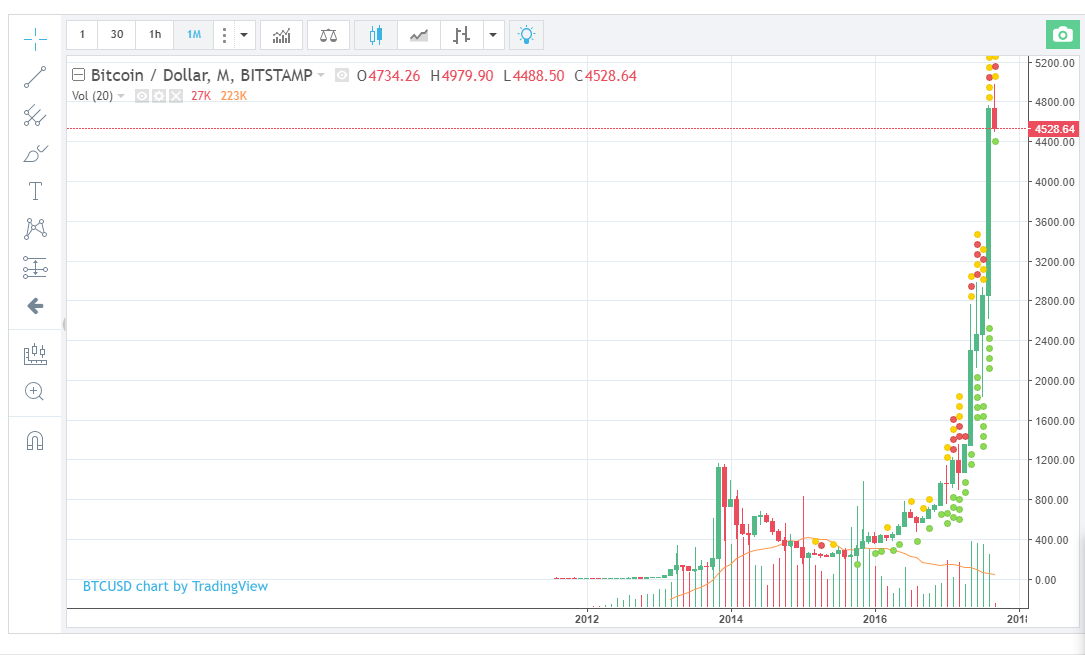Open the measure tool with candle ruler
The image size is (1085, 655).
35,354
